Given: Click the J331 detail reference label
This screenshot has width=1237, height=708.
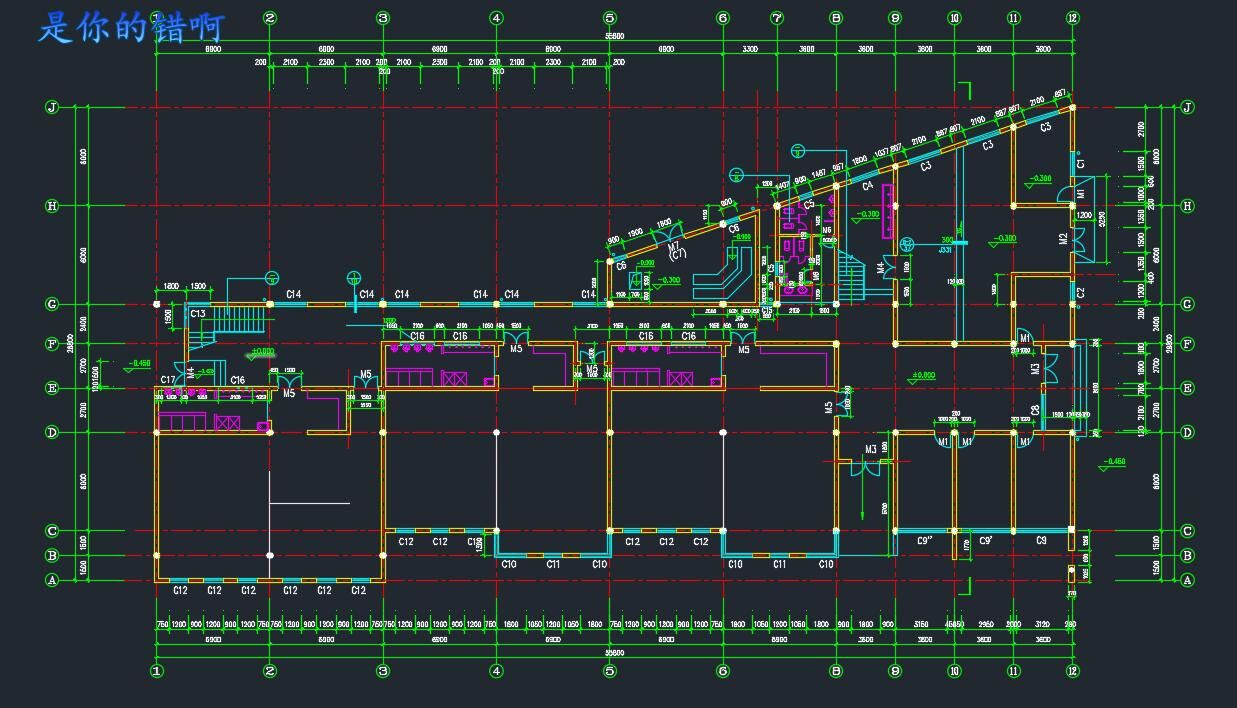Looking at the screenshot, I should tap(945, 250).
